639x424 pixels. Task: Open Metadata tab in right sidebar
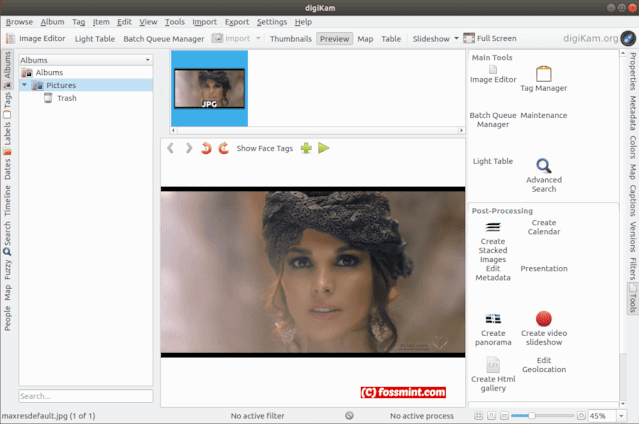click(632, 113)
